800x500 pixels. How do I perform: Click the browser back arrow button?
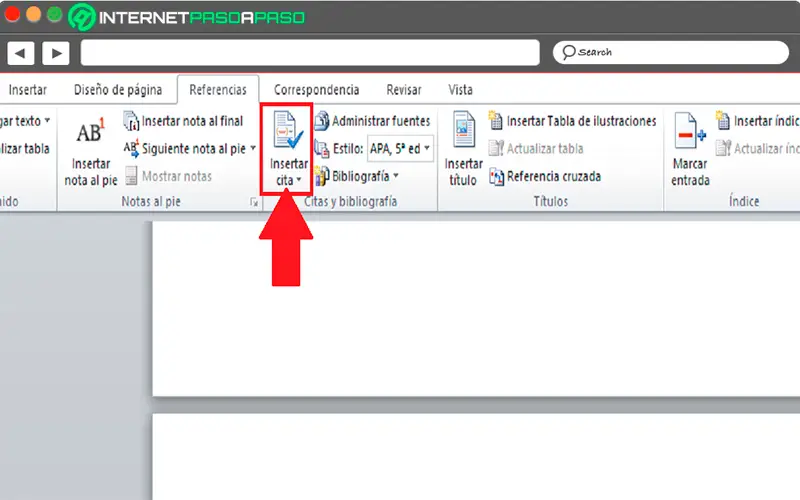21,53
